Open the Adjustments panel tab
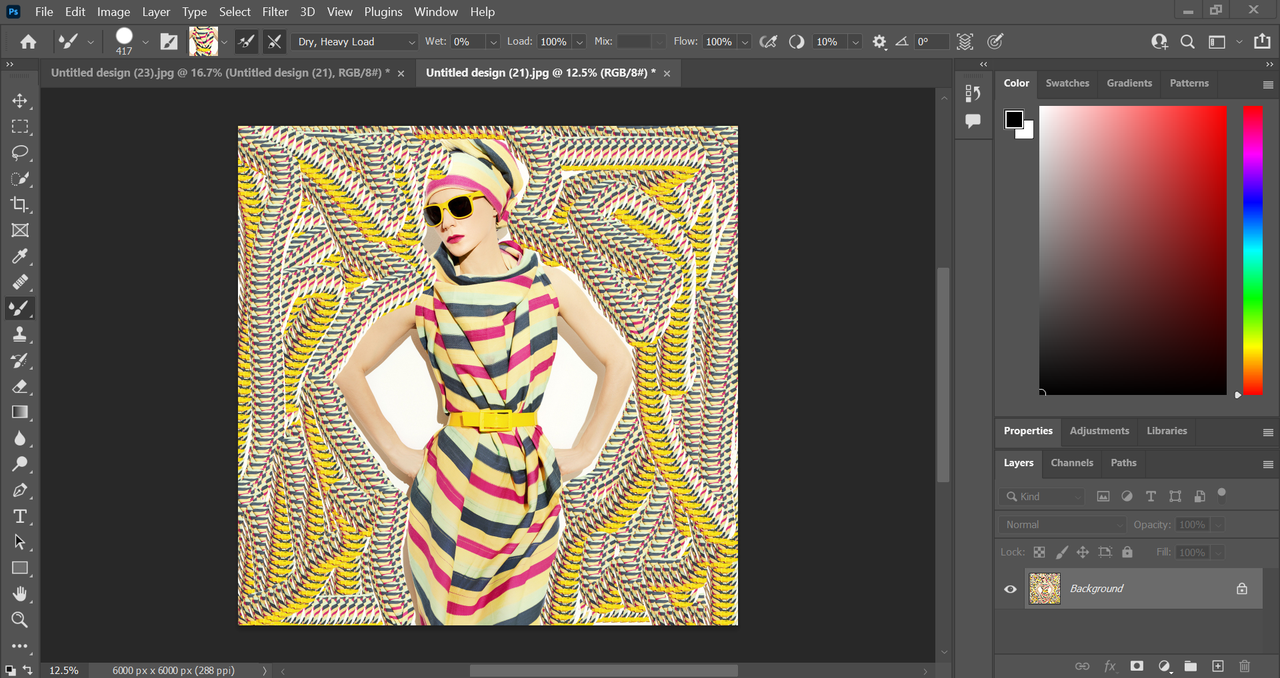Viewport: 1280px width, 678px height. pos(1099,431)
